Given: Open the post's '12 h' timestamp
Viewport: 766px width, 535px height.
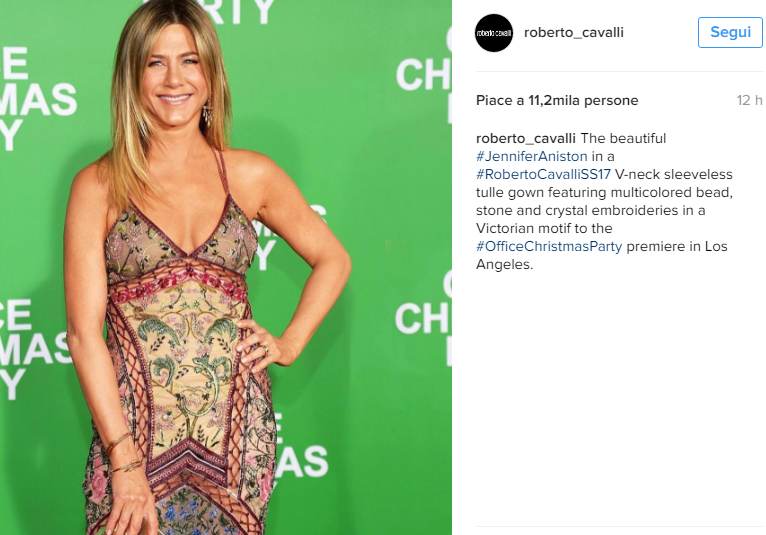Looking at the screenshot, I should pos(749,100).
